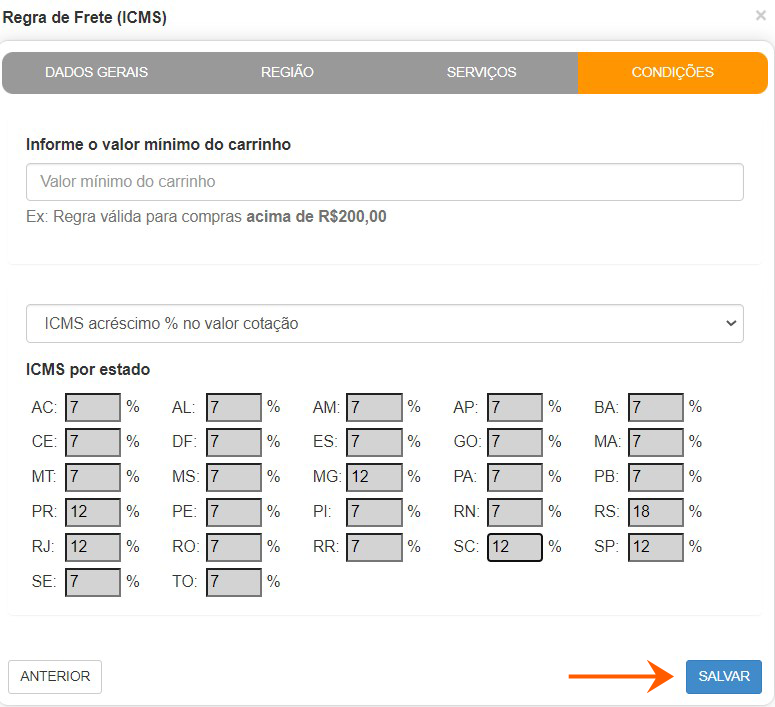
Task: Go to the Serviços tab
Action: [481, 72]
